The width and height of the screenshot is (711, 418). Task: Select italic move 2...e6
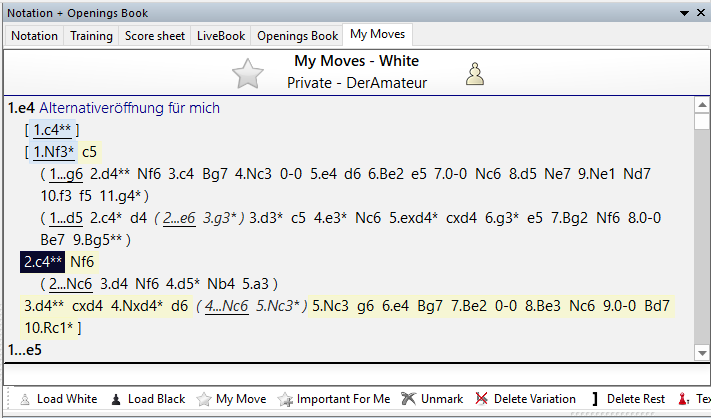coord(179,218)
